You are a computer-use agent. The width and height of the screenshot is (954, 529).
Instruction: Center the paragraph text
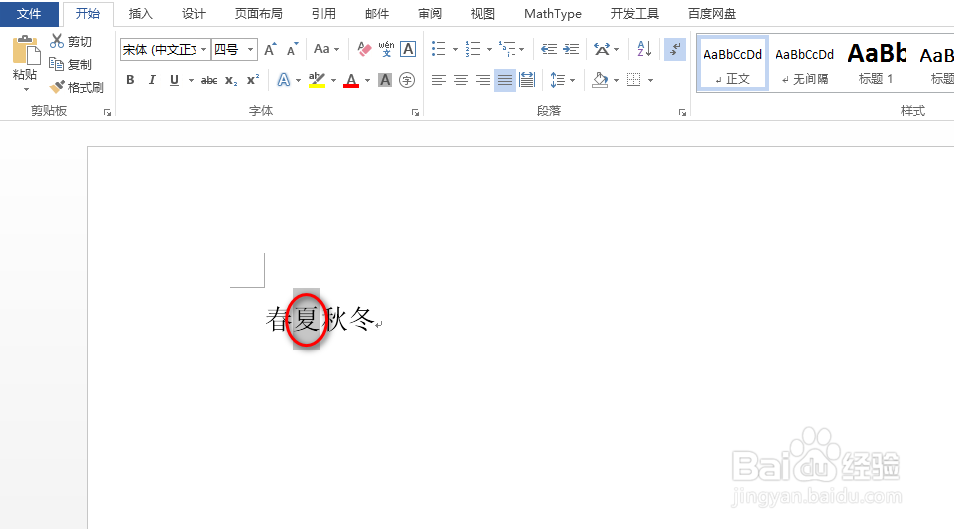(x=461, y=80)
